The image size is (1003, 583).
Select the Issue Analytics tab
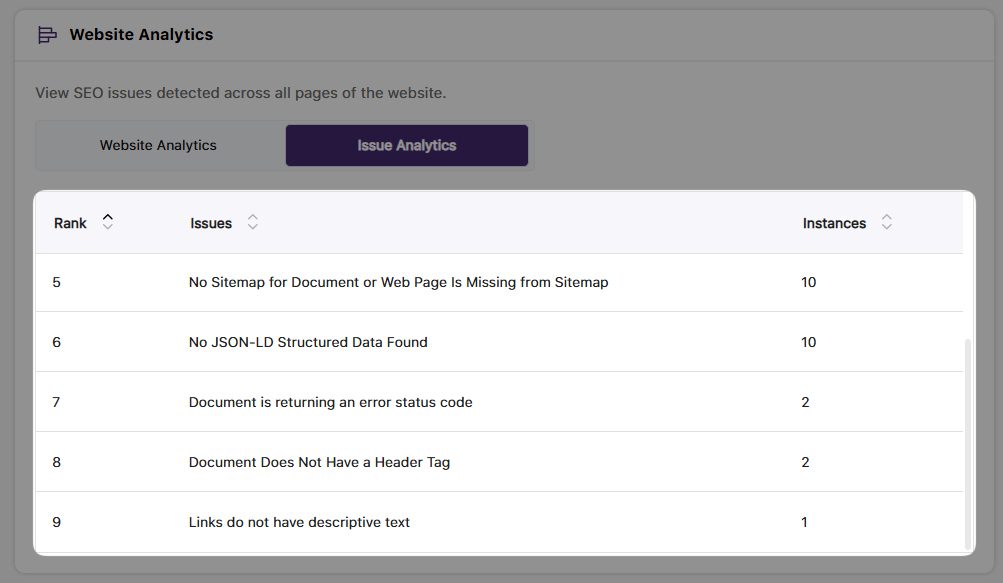click(x=406, y=145)
